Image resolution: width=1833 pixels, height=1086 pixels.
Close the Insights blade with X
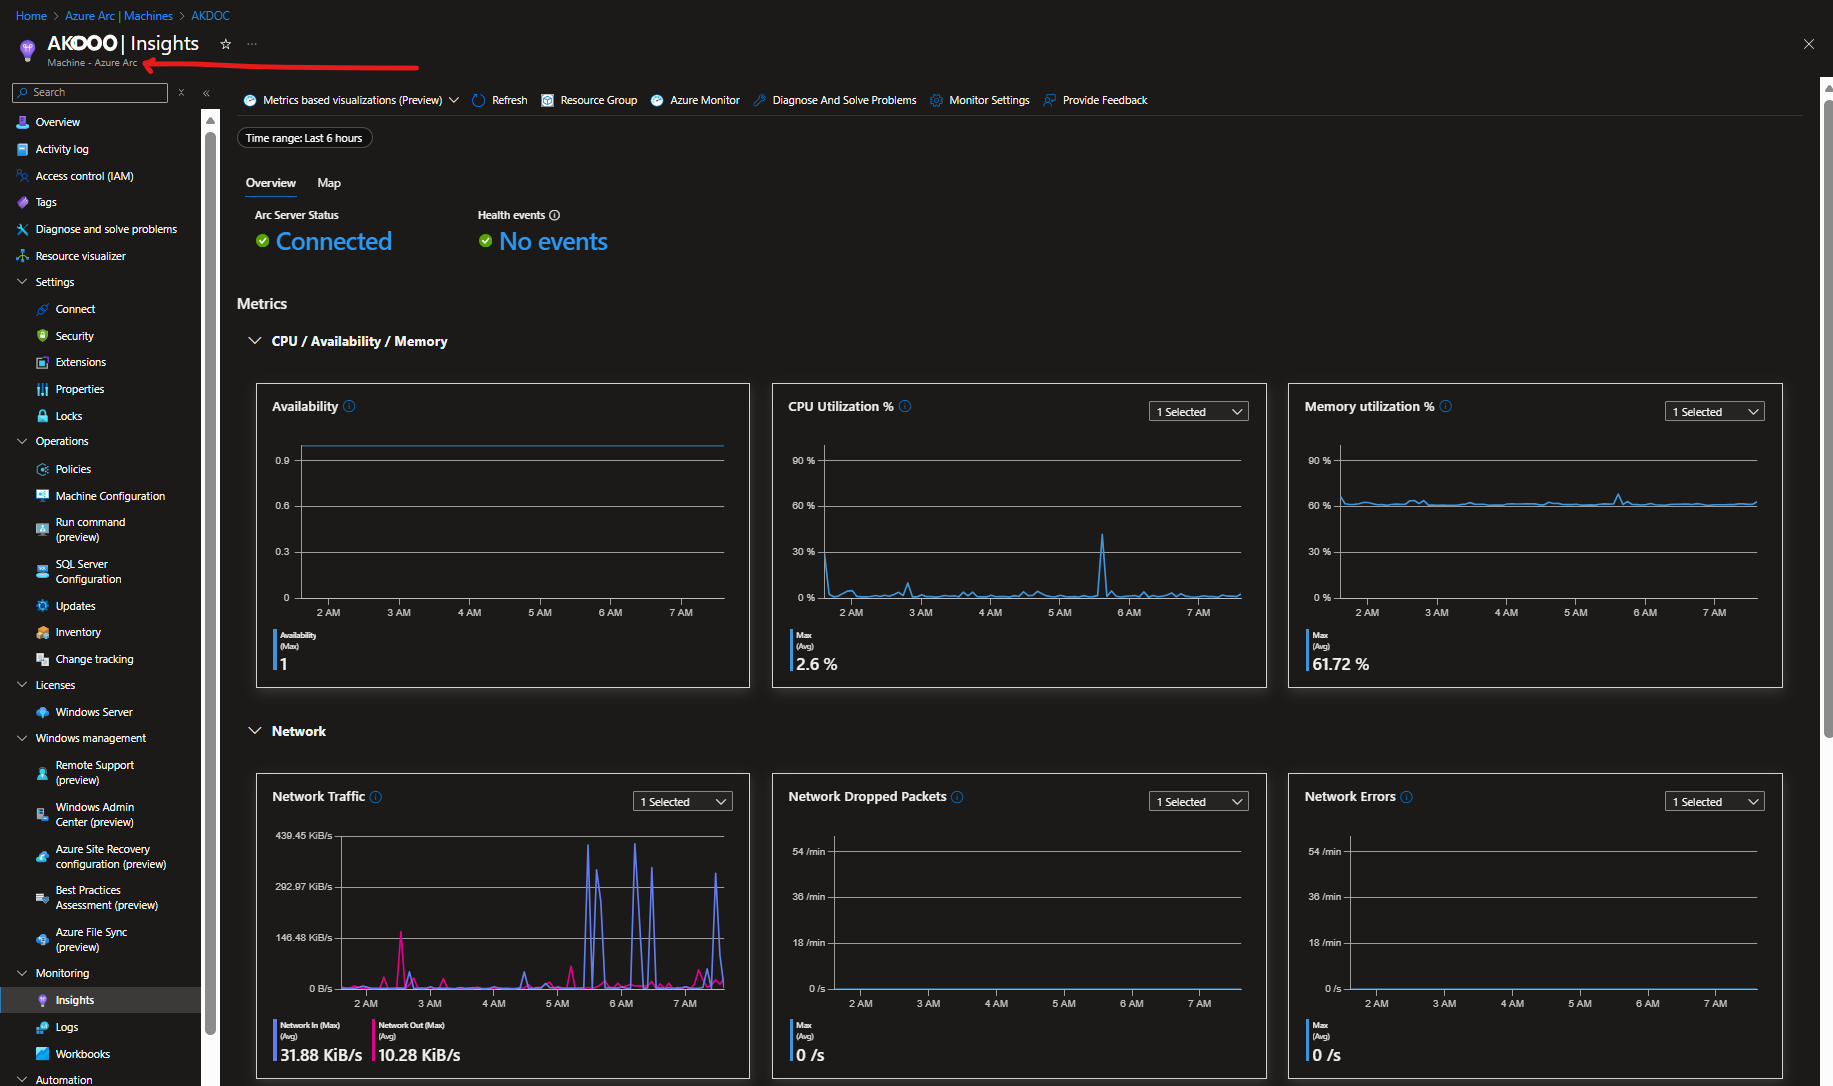point(1809,44)
